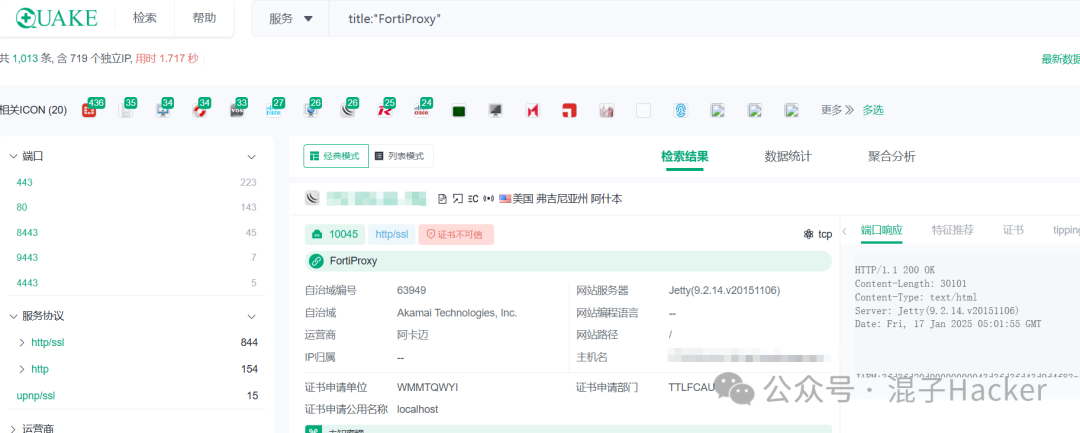Select the dark green square related icon
This screenshot has height=433, width=1080.
pyautogui.click(x=459, y=110)
